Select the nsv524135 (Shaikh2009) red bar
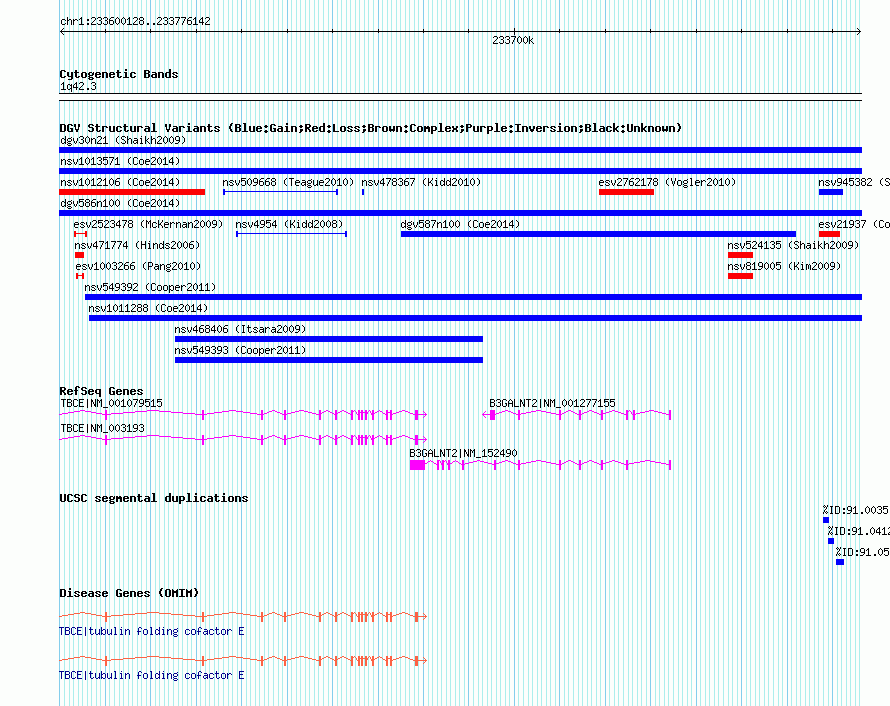 coord(740,255)
